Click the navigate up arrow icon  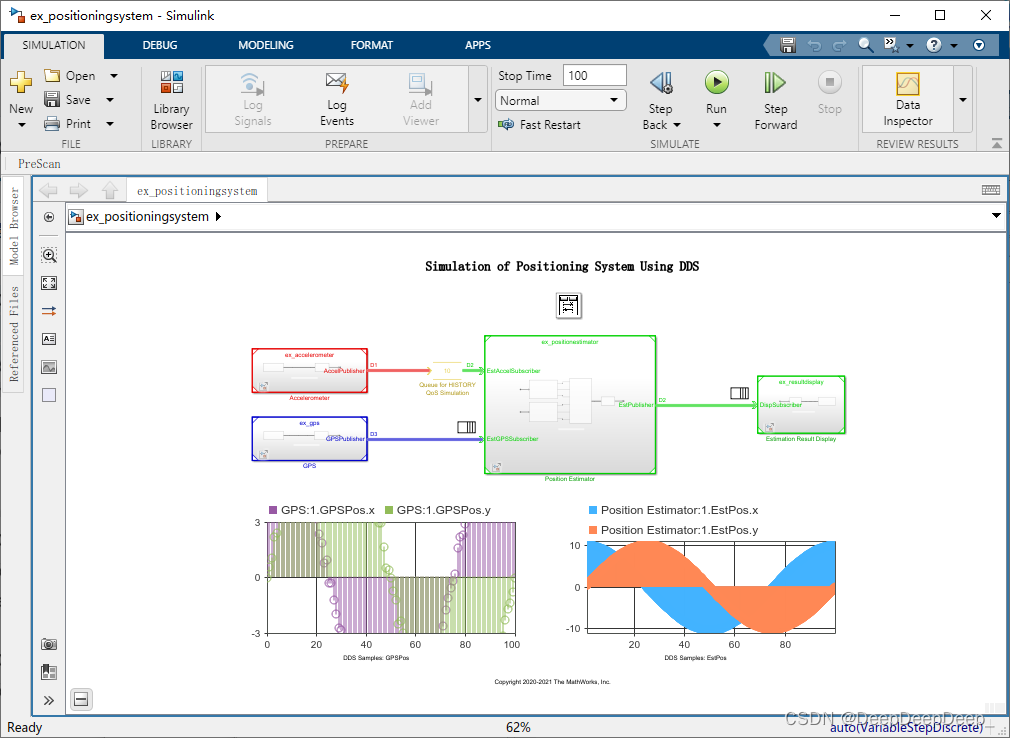pos(110,190)
